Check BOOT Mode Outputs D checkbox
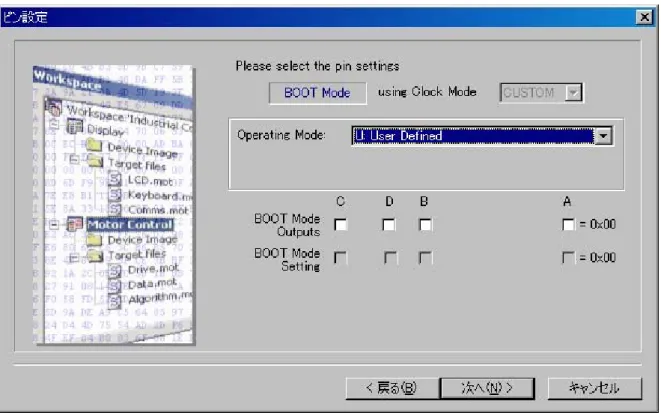This screenshot has height=413, width=661. 389,225
